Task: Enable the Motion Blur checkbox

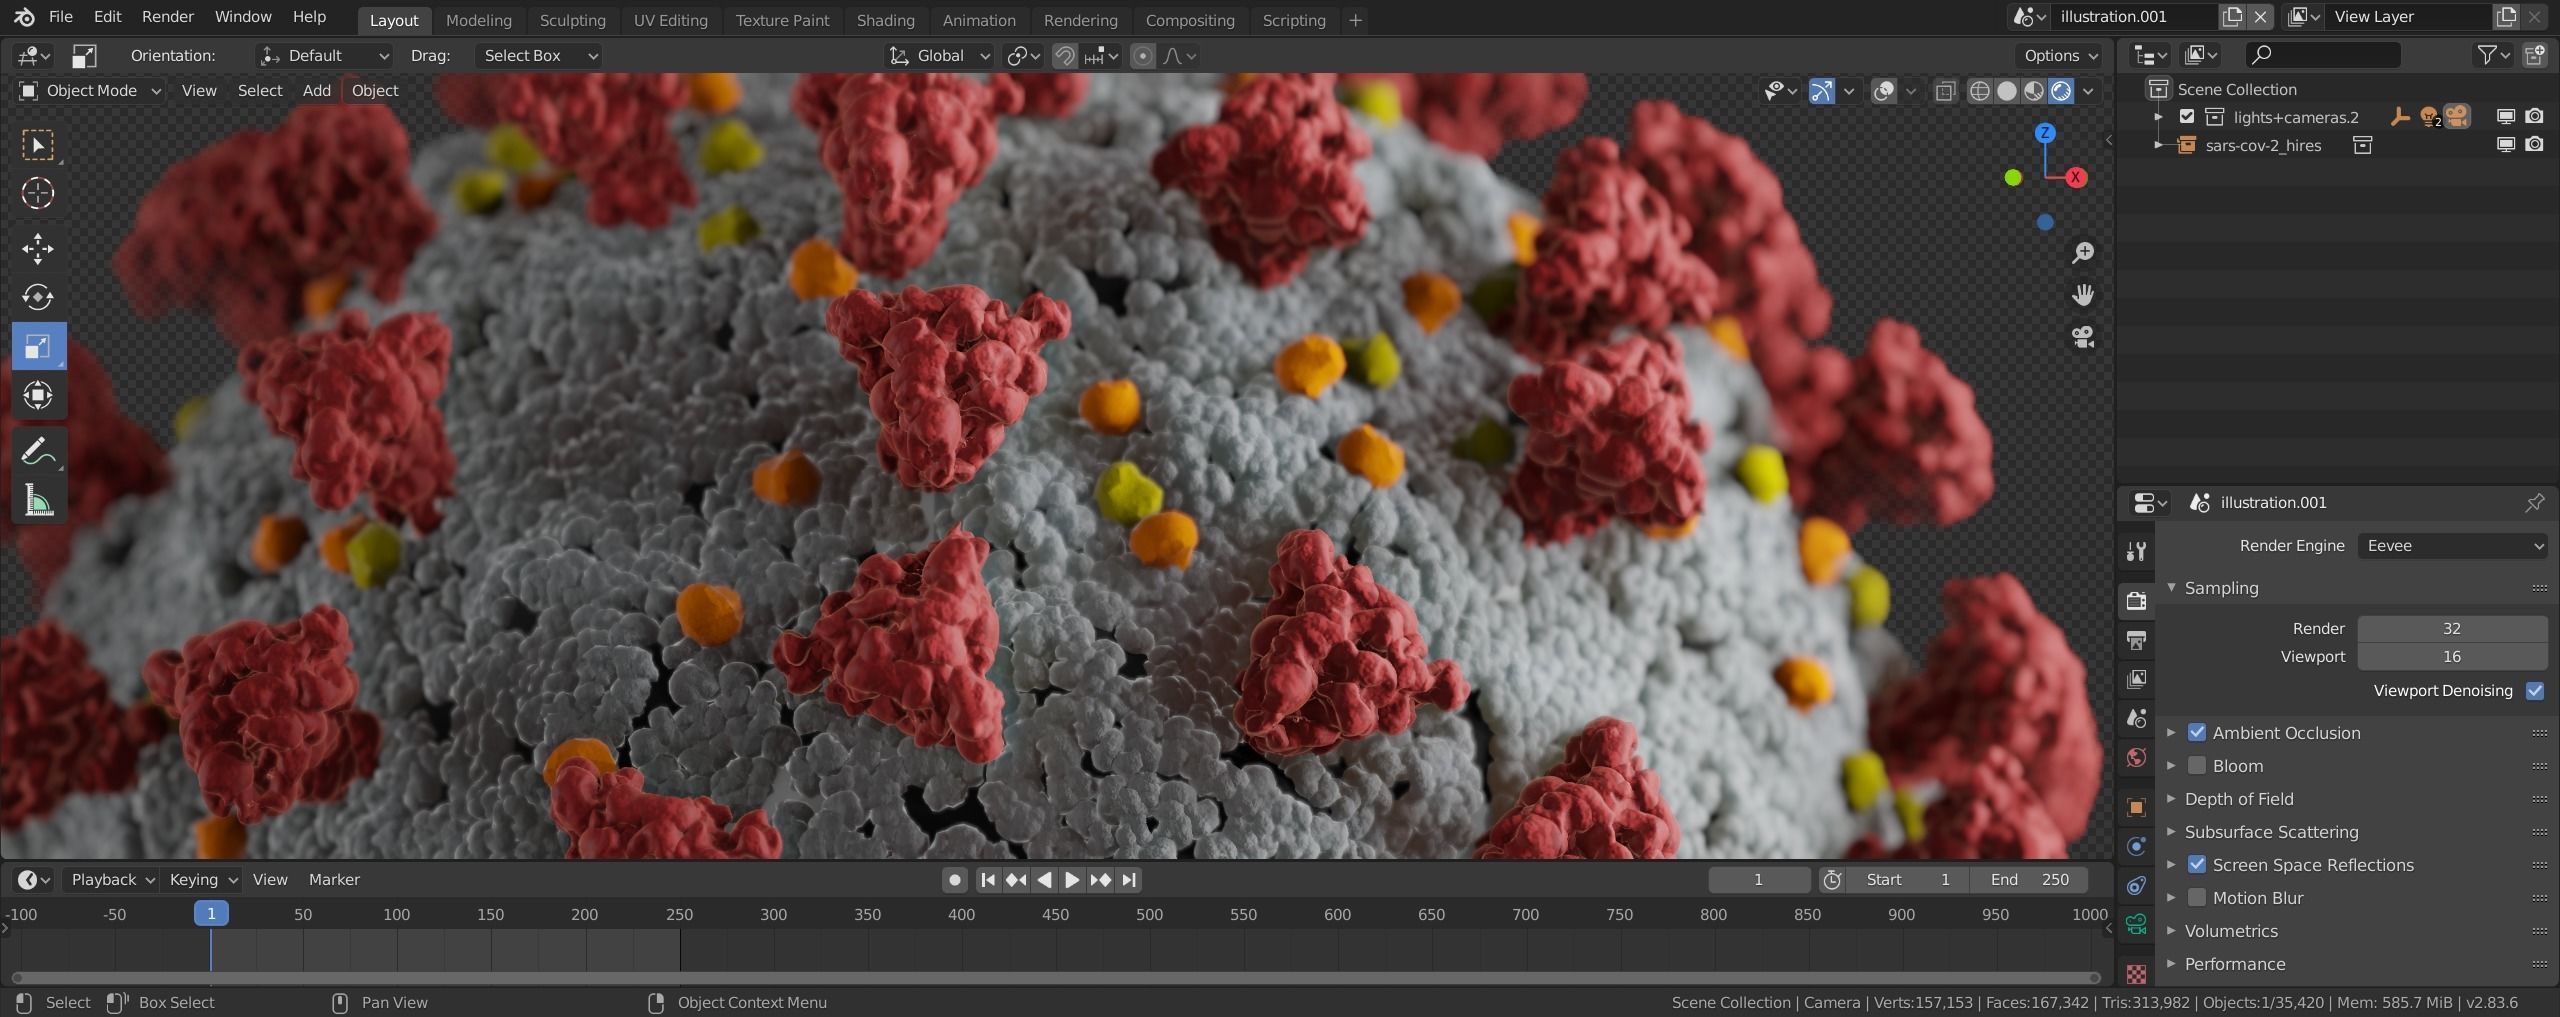Action: [x=2197, y=898]
